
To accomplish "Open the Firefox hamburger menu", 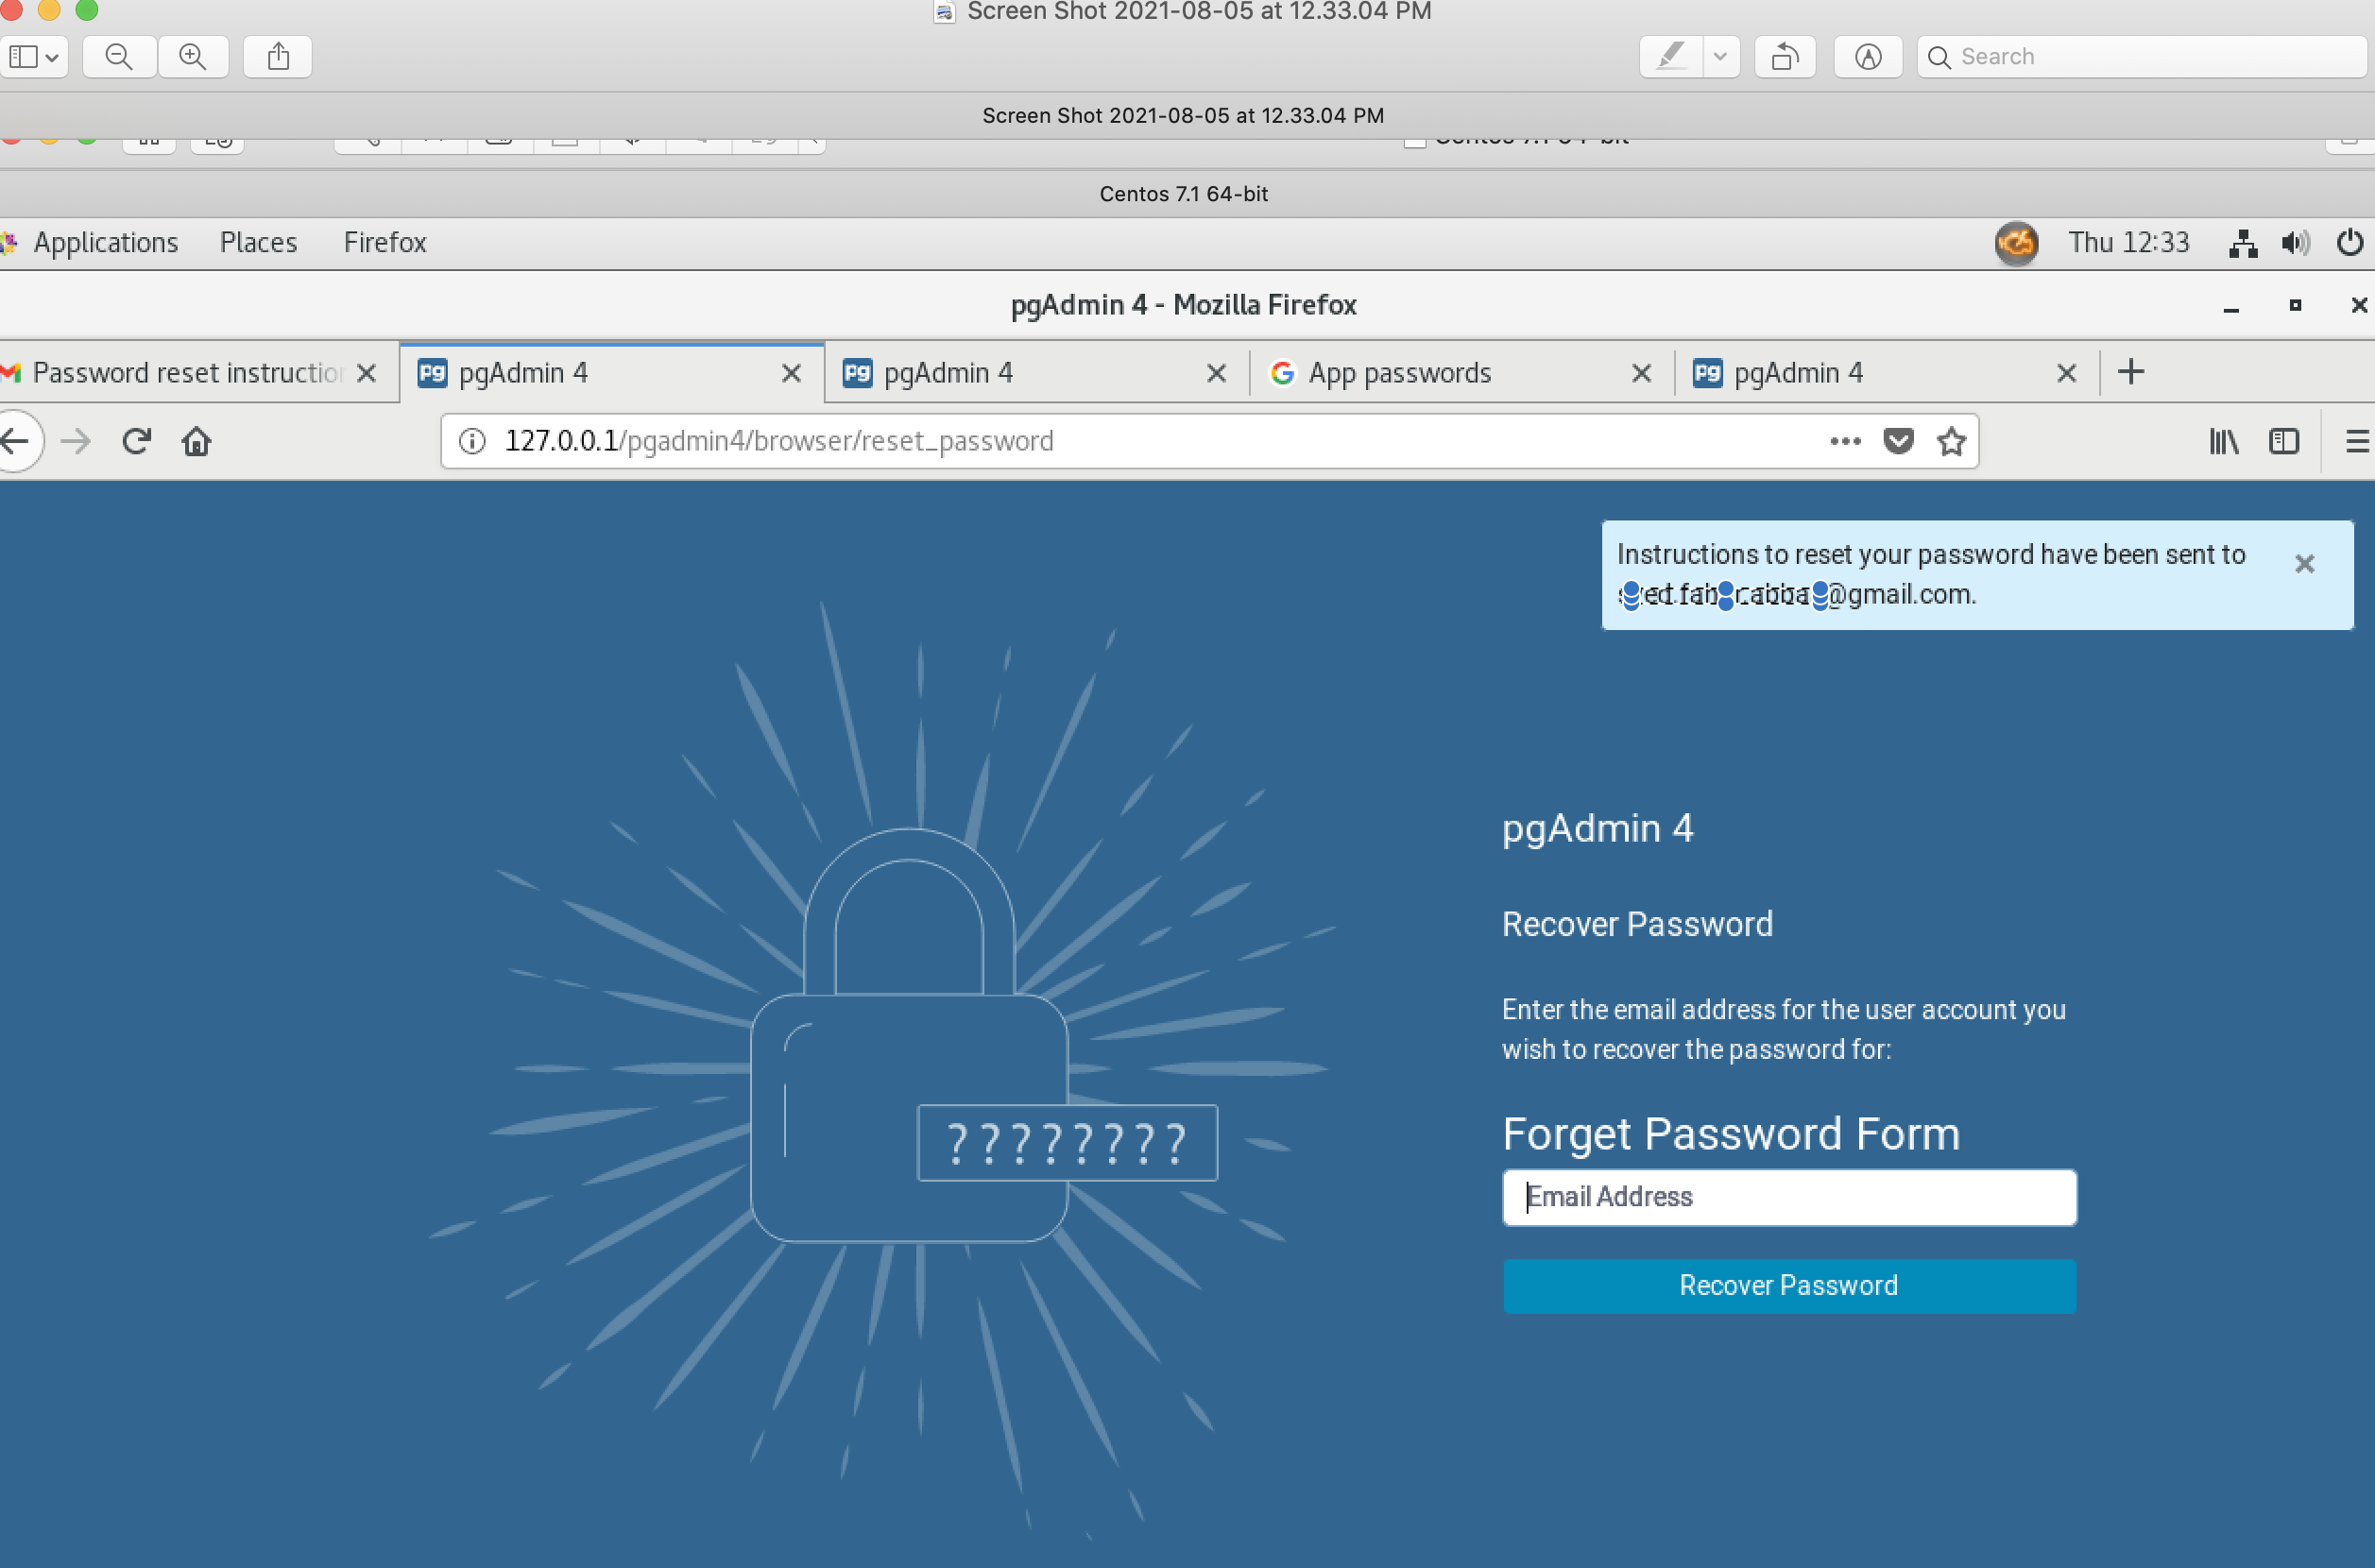I will (x=2357, y=441).
